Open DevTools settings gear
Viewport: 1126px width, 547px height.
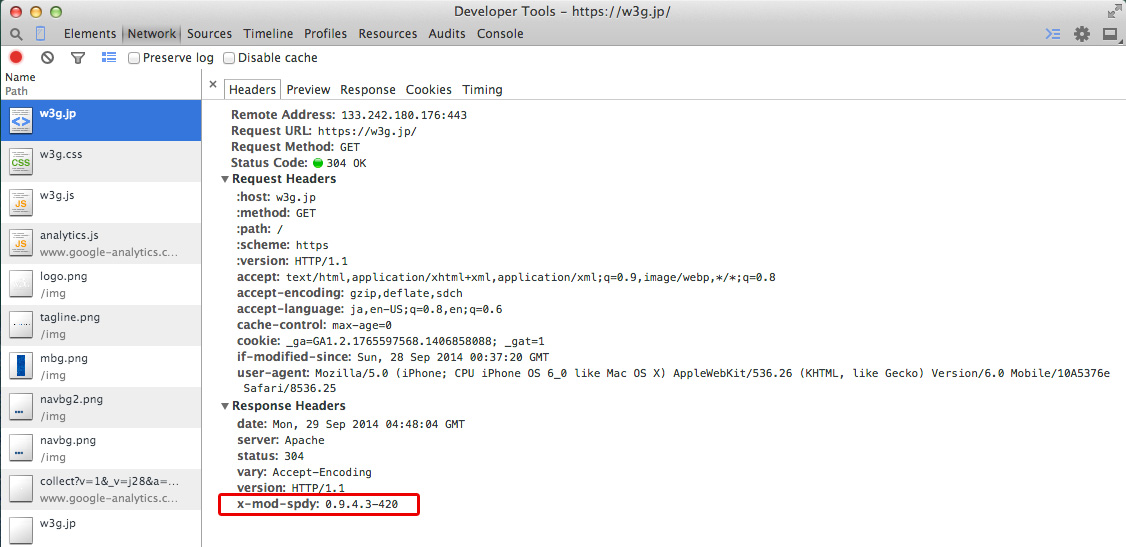click(x=1081, y=34)
